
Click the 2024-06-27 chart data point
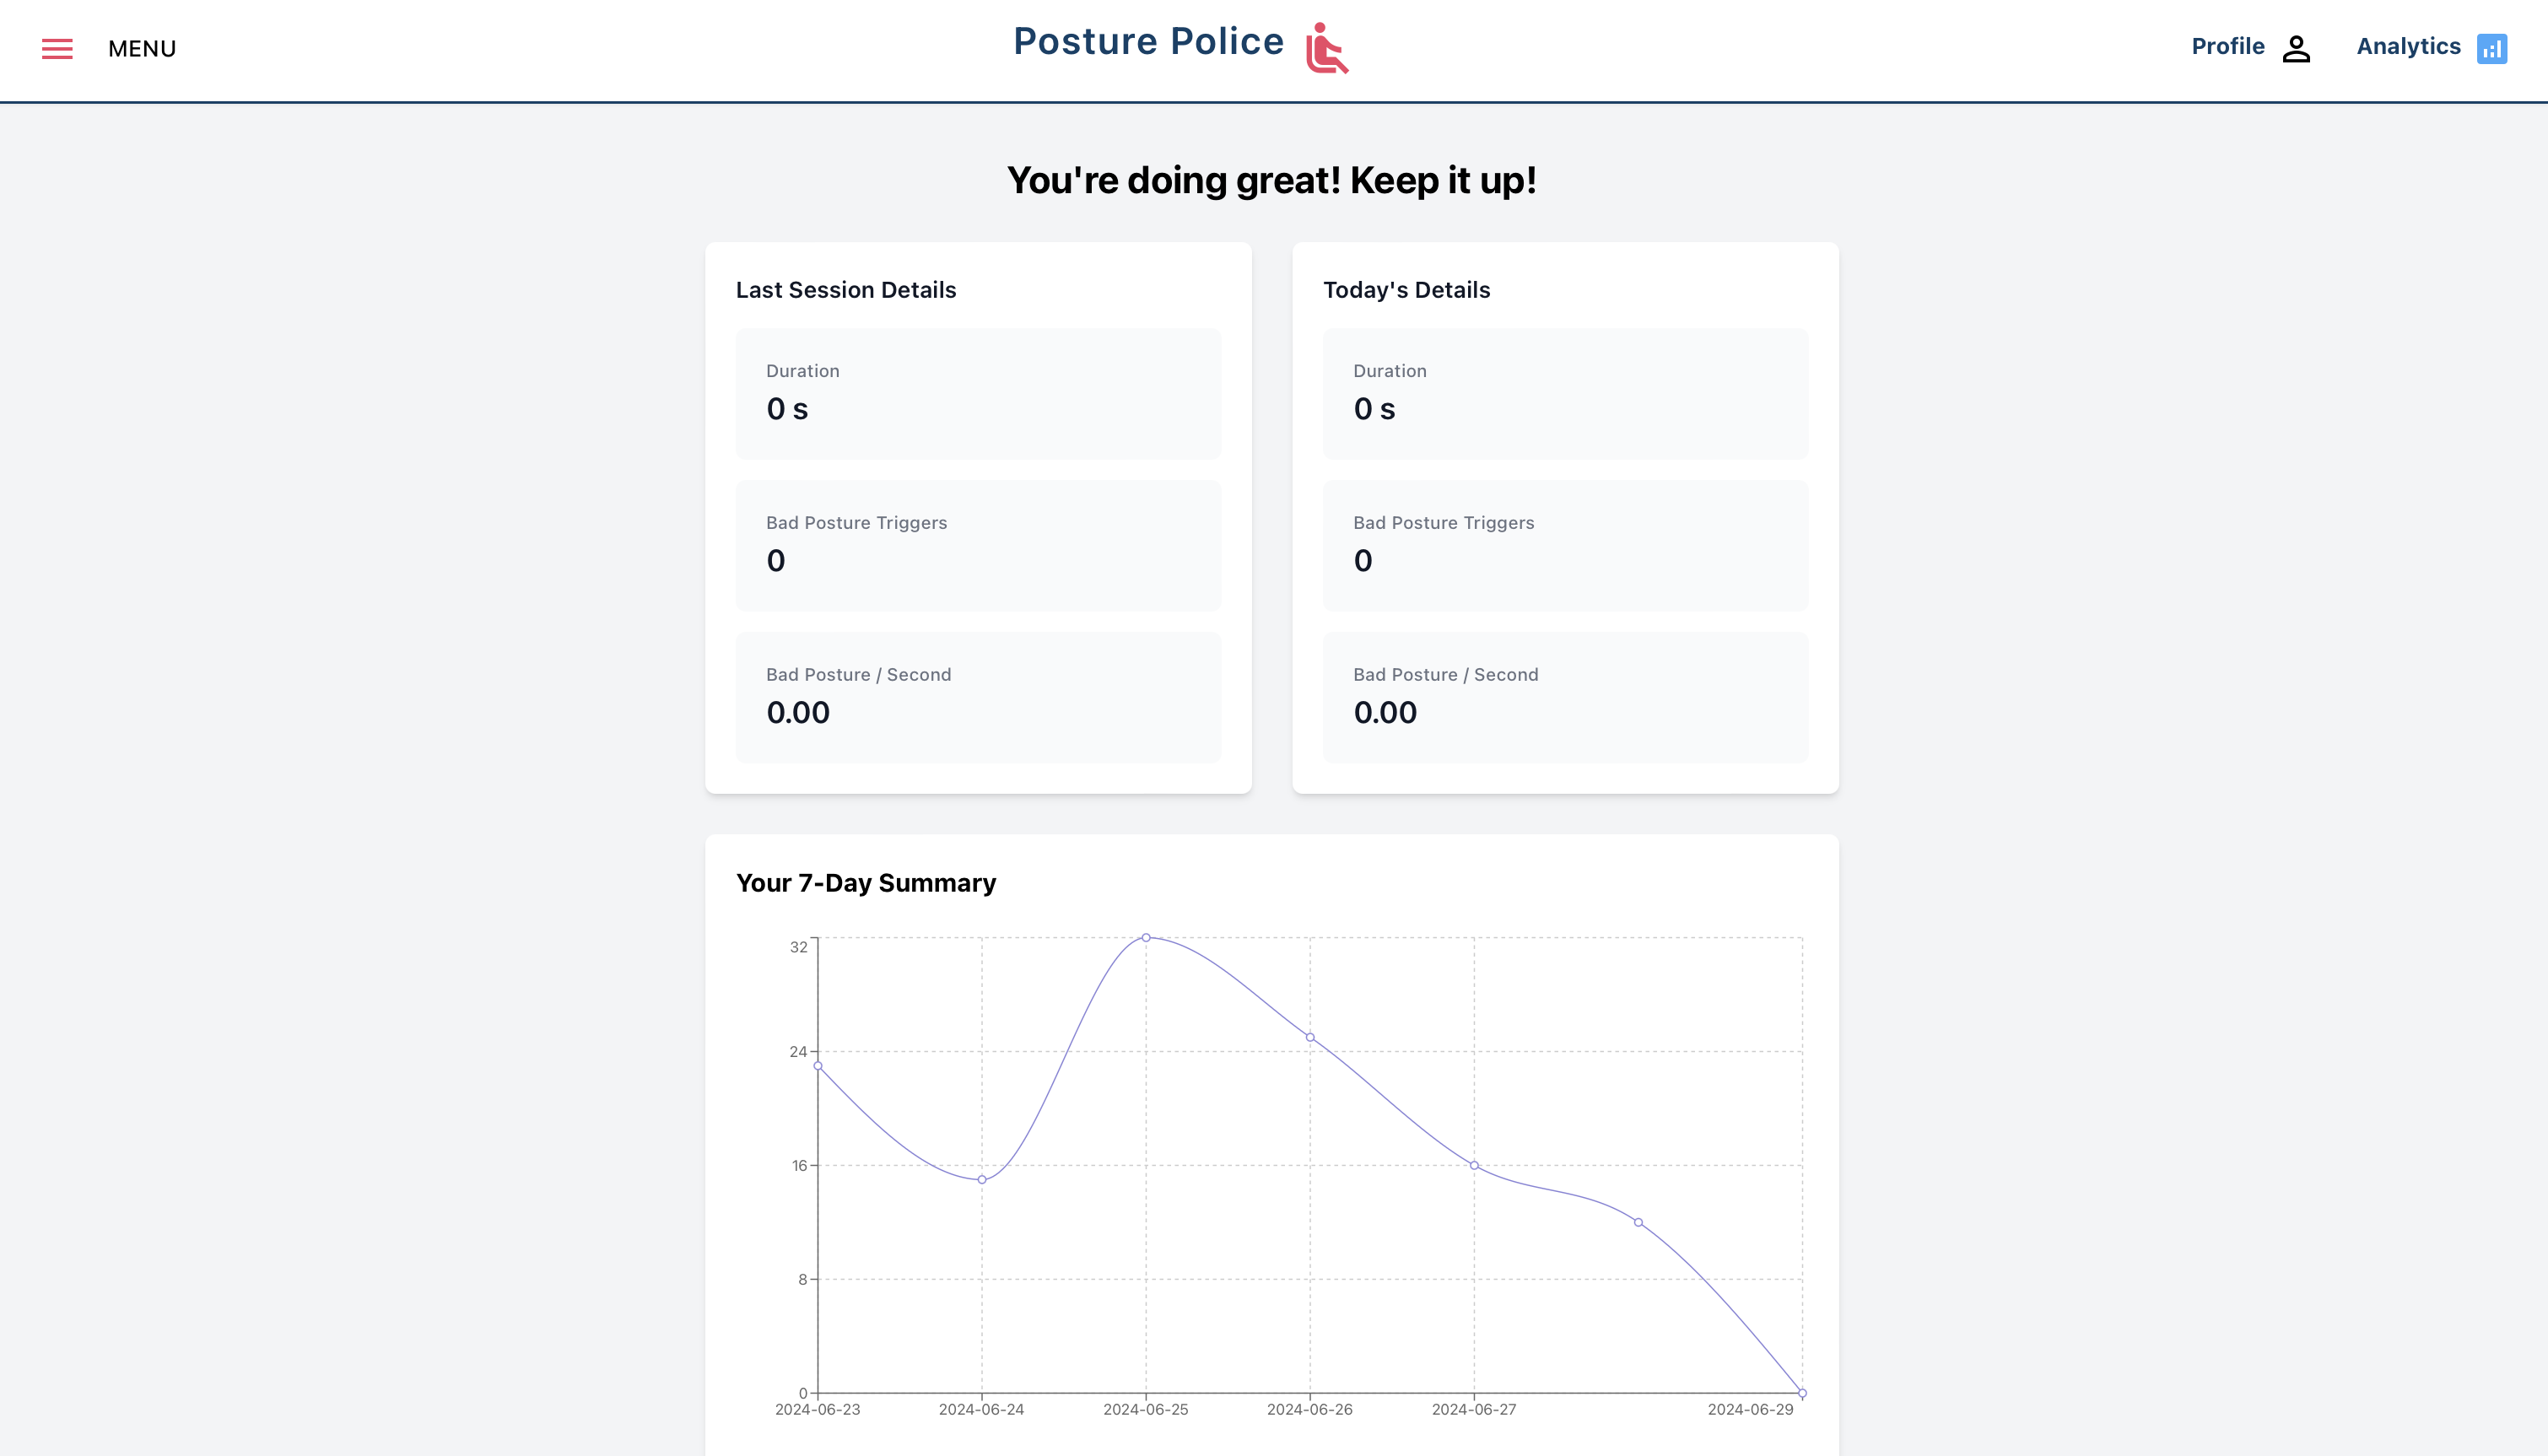point(1474,1166)
